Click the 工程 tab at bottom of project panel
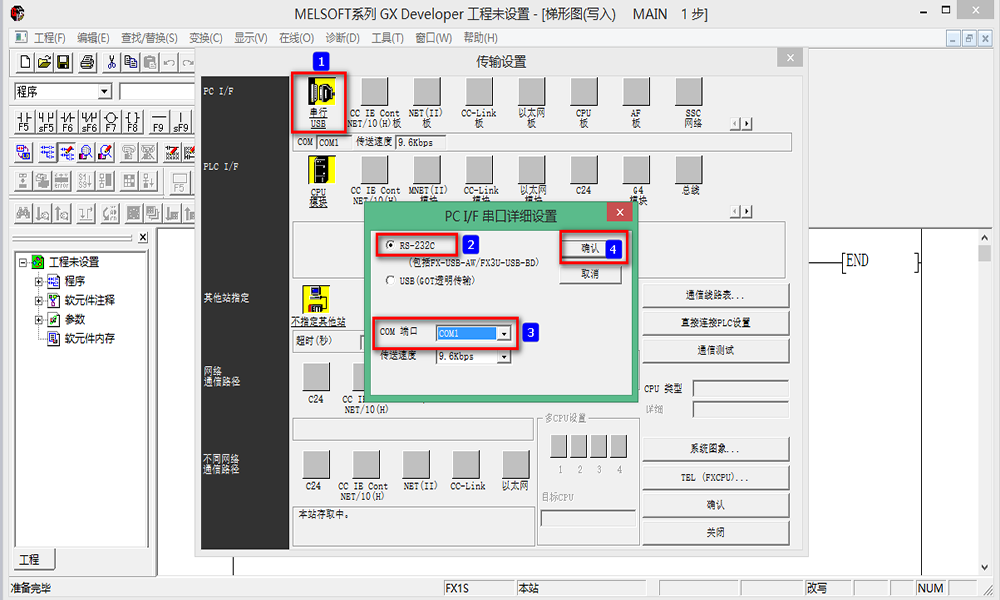 pyautogui.click(x=29, y=559)
